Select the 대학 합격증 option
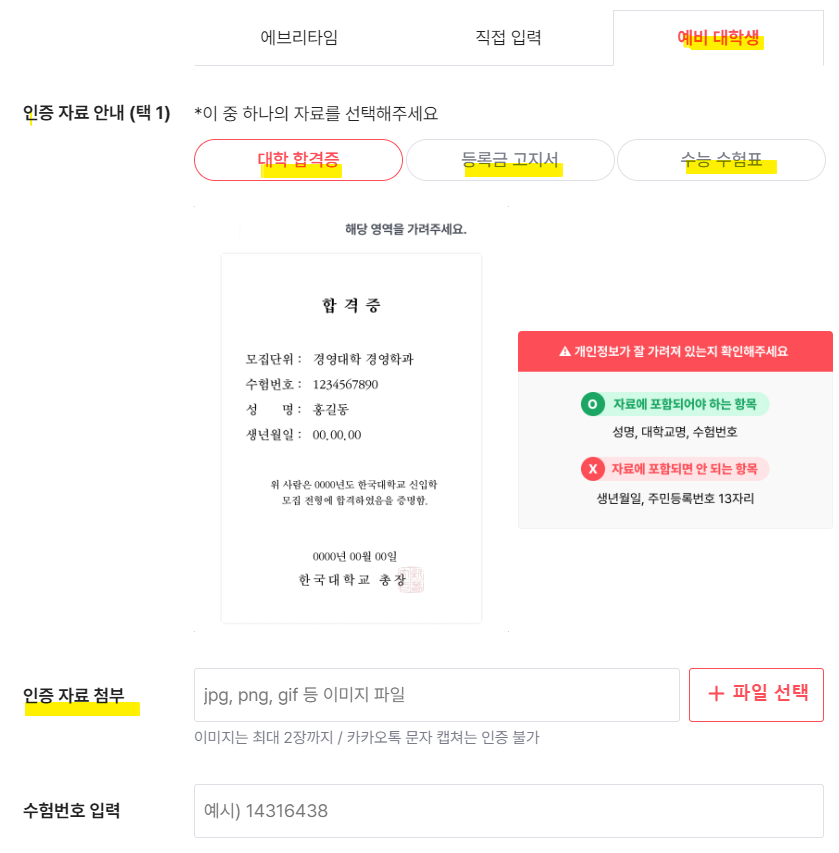 (298, 159)
